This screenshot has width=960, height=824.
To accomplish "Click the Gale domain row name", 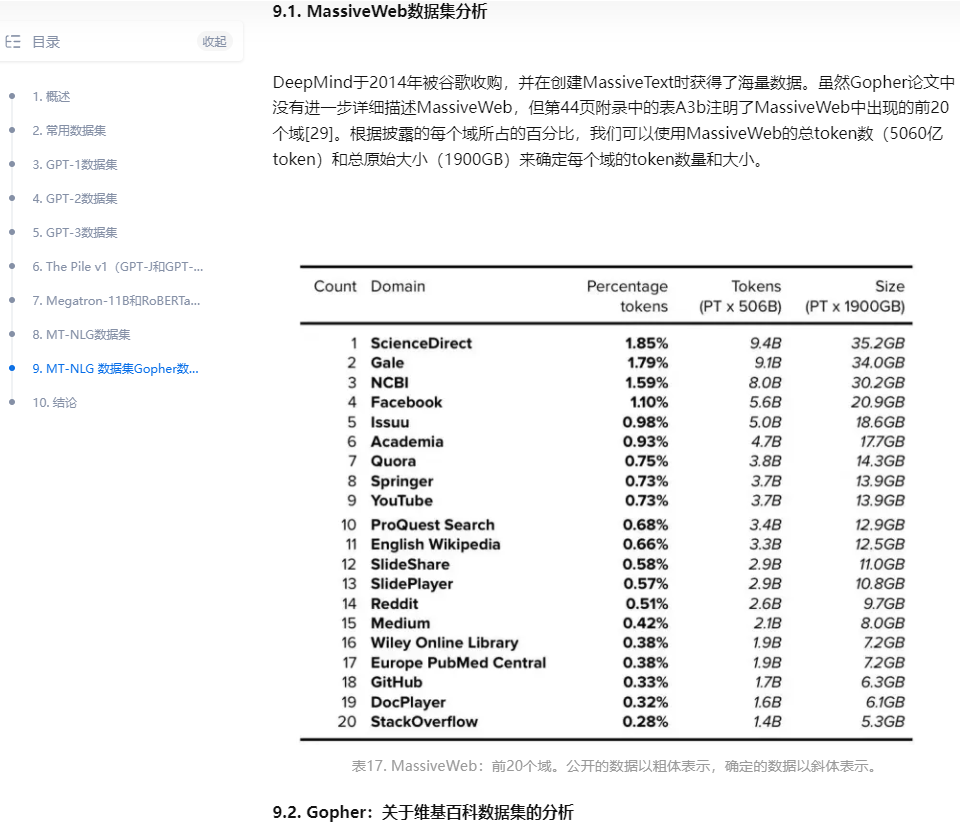I will point(387,362).
